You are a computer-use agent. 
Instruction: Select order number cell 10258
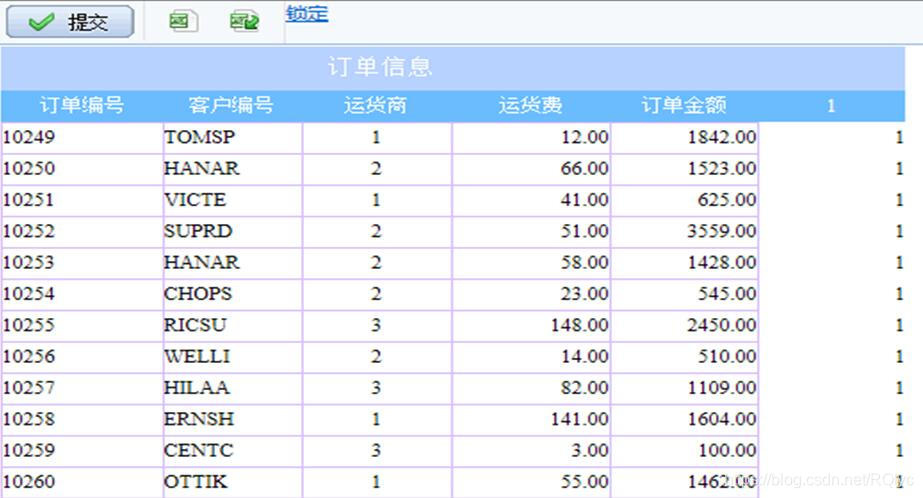(82, 419)
